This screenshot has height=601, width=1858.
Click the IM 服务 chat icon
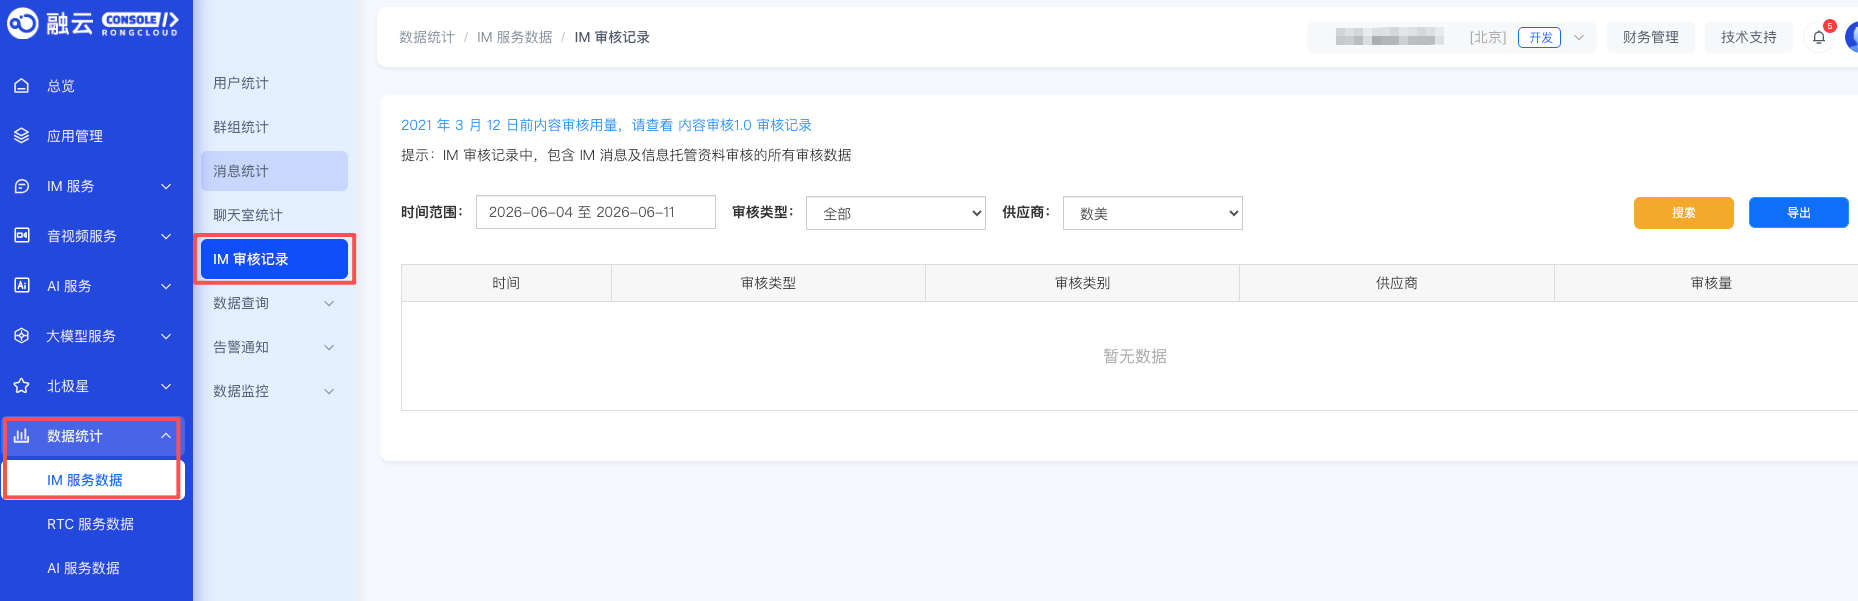click(21, 186)
